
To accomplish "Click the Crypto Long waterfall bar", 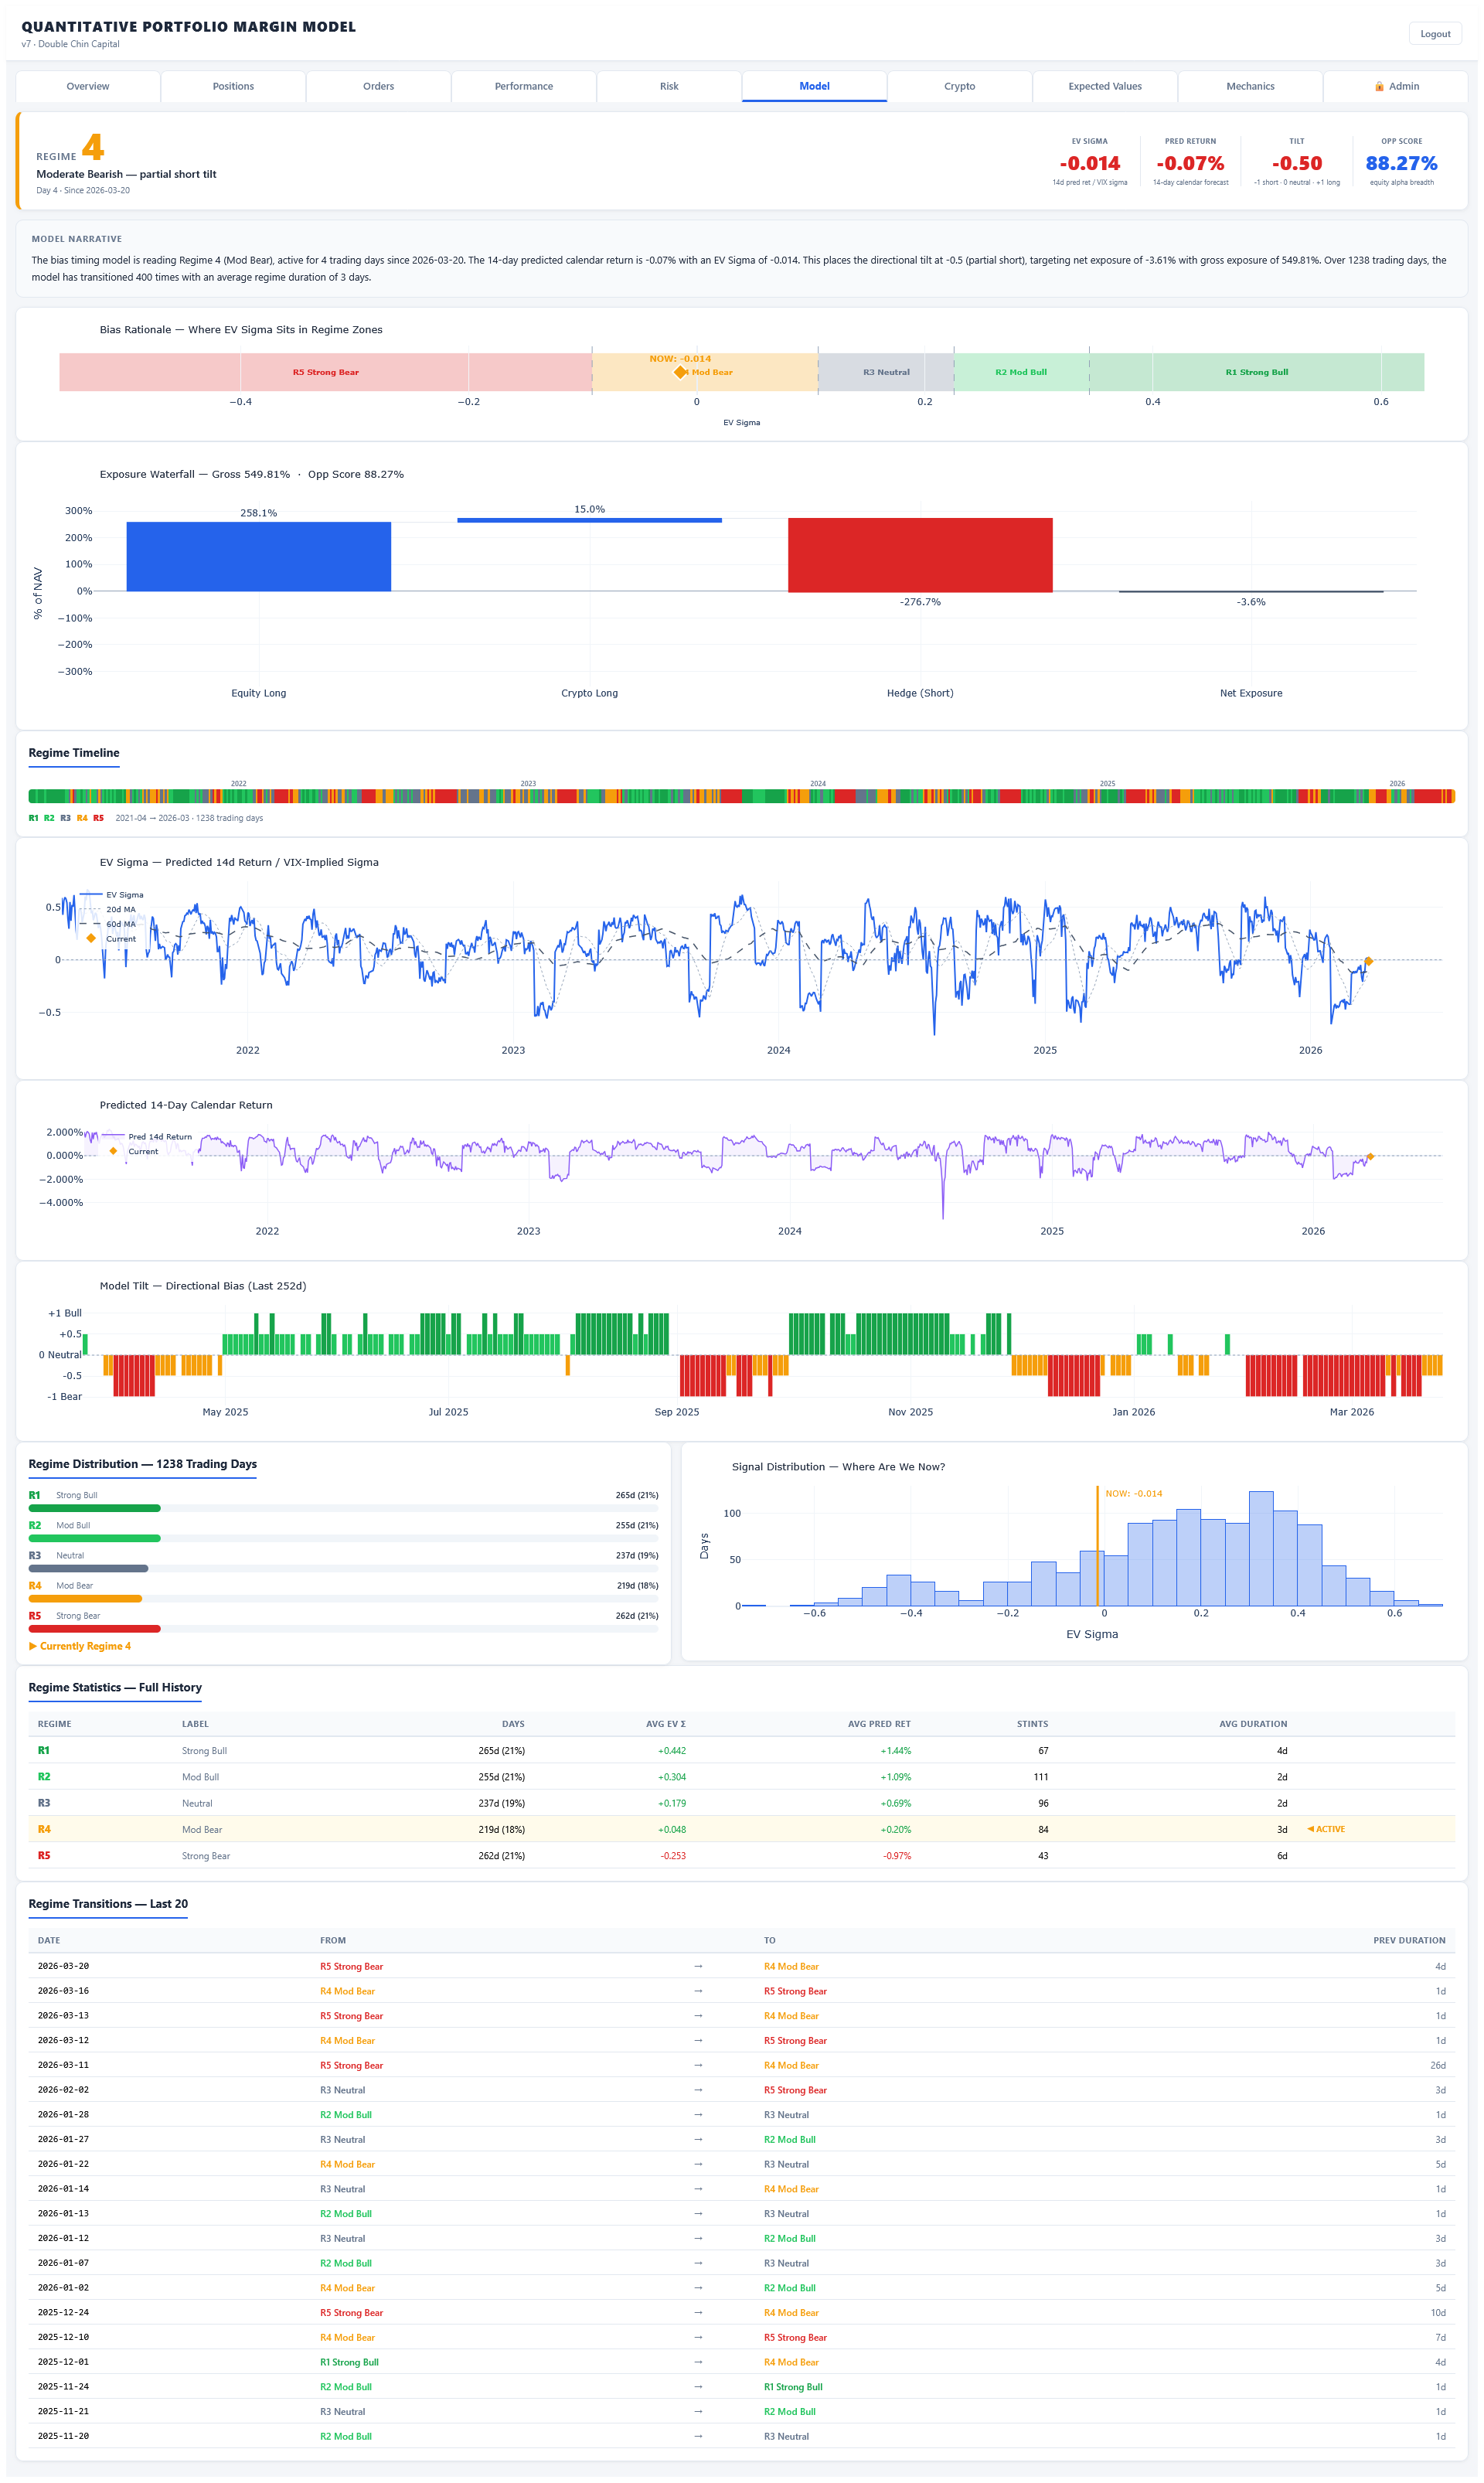I will click(589, 520).
